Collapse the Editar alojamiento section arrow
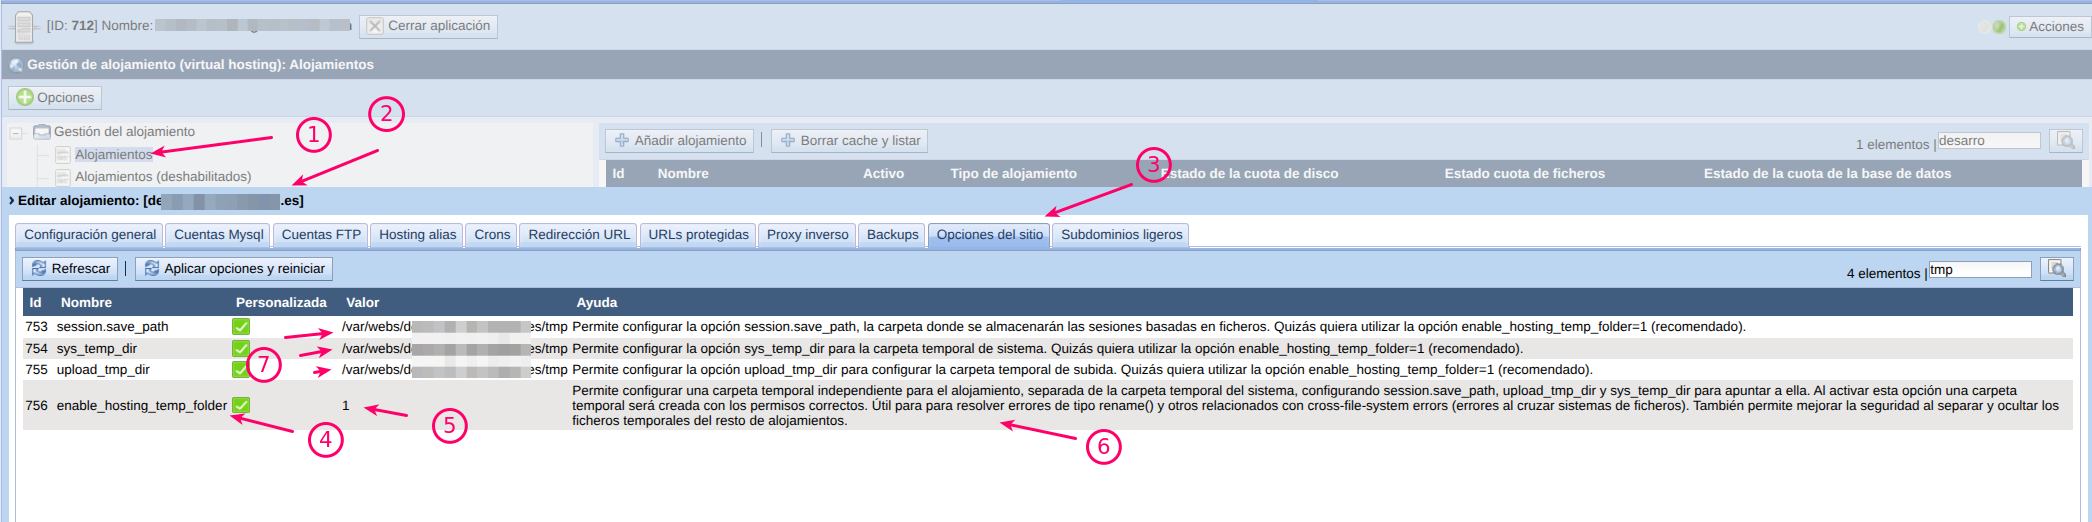 click(x=11, y=201)
